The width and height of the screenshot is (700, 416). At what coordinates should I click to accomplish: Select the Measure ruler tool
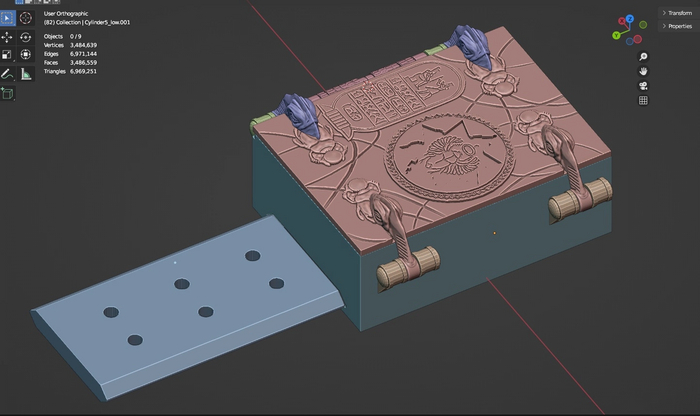tap(25, 74)
